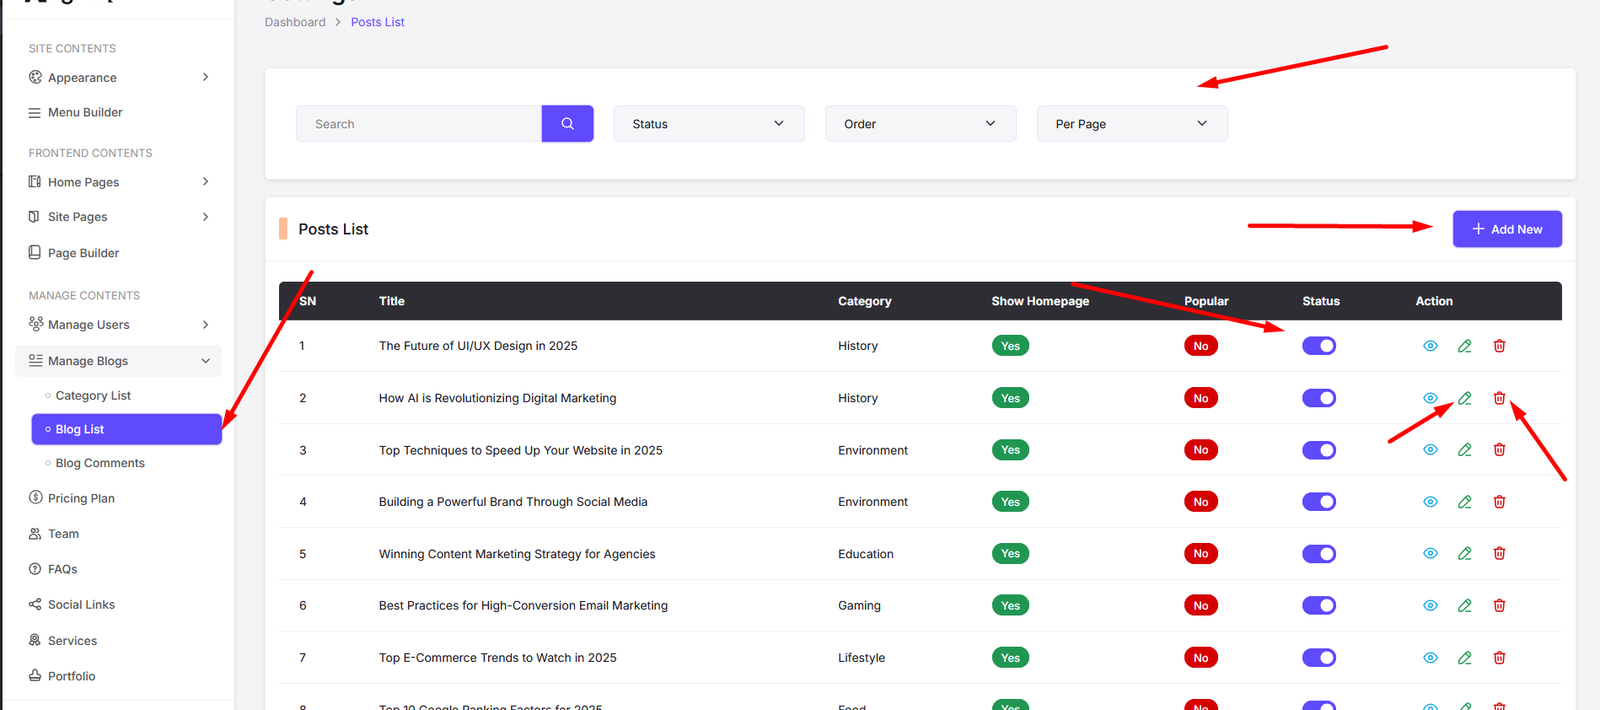Toggle status switch for 'The Future of UI/UX Design'
Screen dimensions: 1600x710
(1318, 346)
